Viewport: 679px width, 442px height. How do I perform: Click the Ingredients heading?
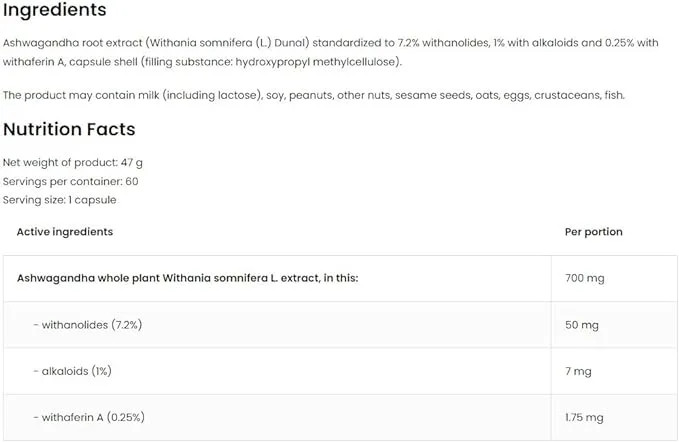(55, 10)
